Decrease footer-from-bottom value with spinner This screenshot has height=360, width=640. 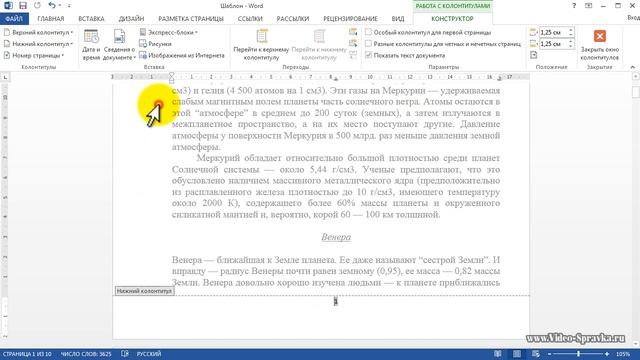[x=571, y=46]
